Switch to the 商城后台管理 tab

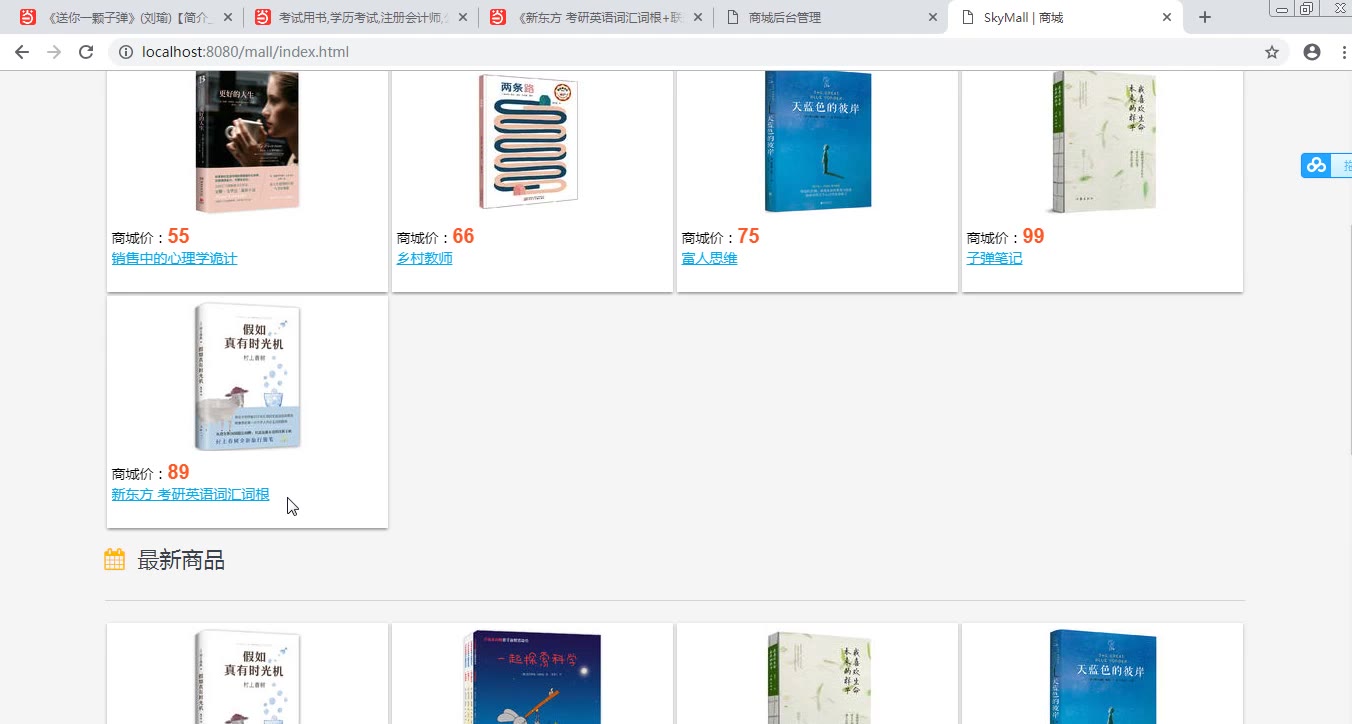coord(830,17)
